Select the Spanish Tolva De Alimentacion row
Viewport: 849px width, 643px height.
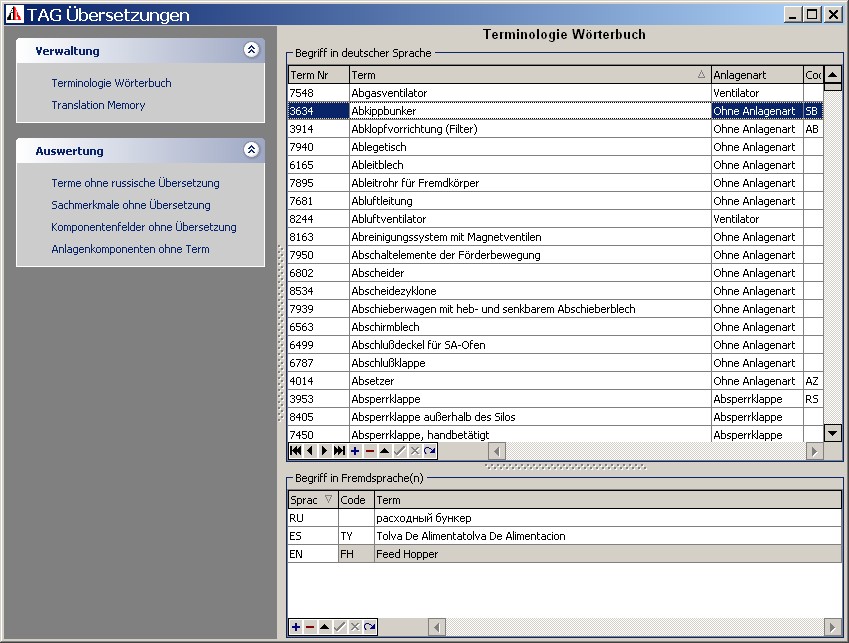pyautogui.click(x=565, y=536)
